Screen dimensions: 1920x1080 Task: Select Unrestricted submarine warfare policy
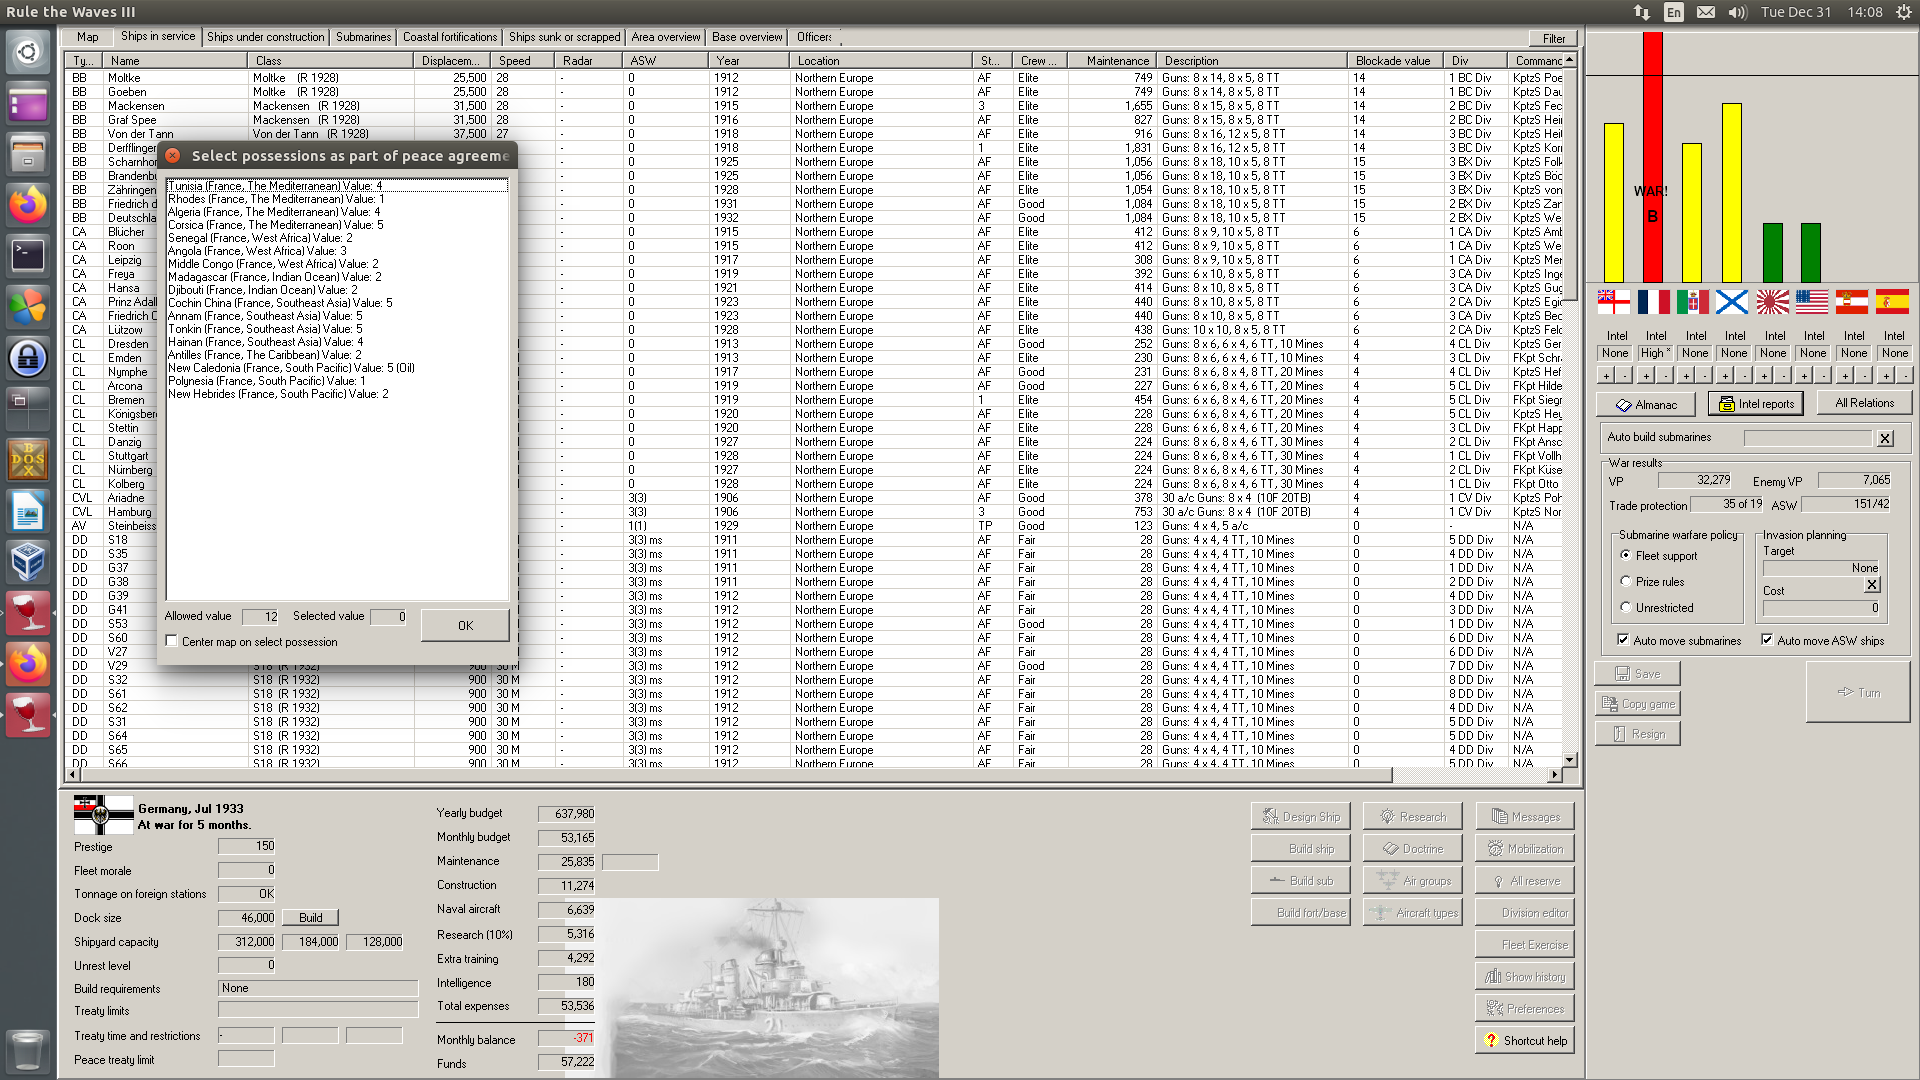(x=1626, y=607)
